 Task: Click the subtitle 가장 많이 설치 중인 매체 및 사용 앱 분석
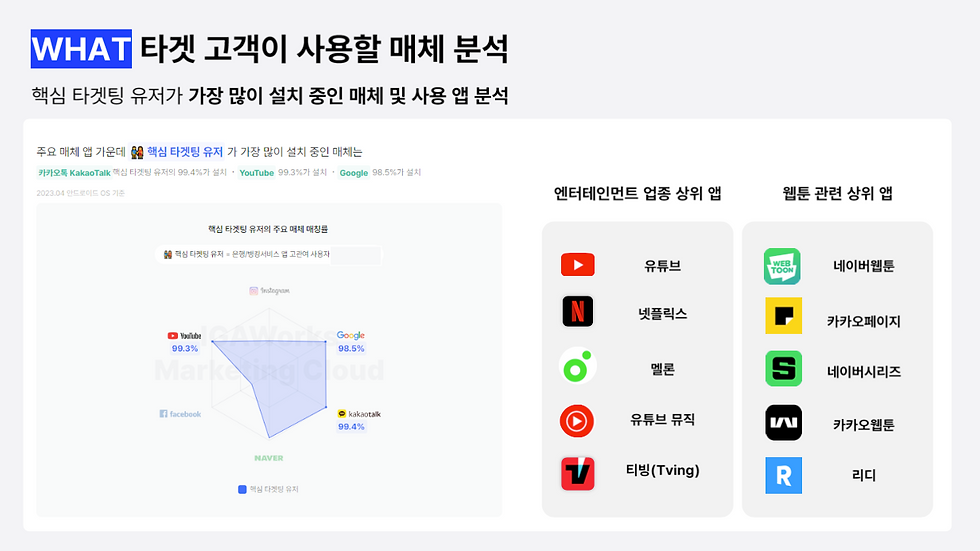[349, 96]
